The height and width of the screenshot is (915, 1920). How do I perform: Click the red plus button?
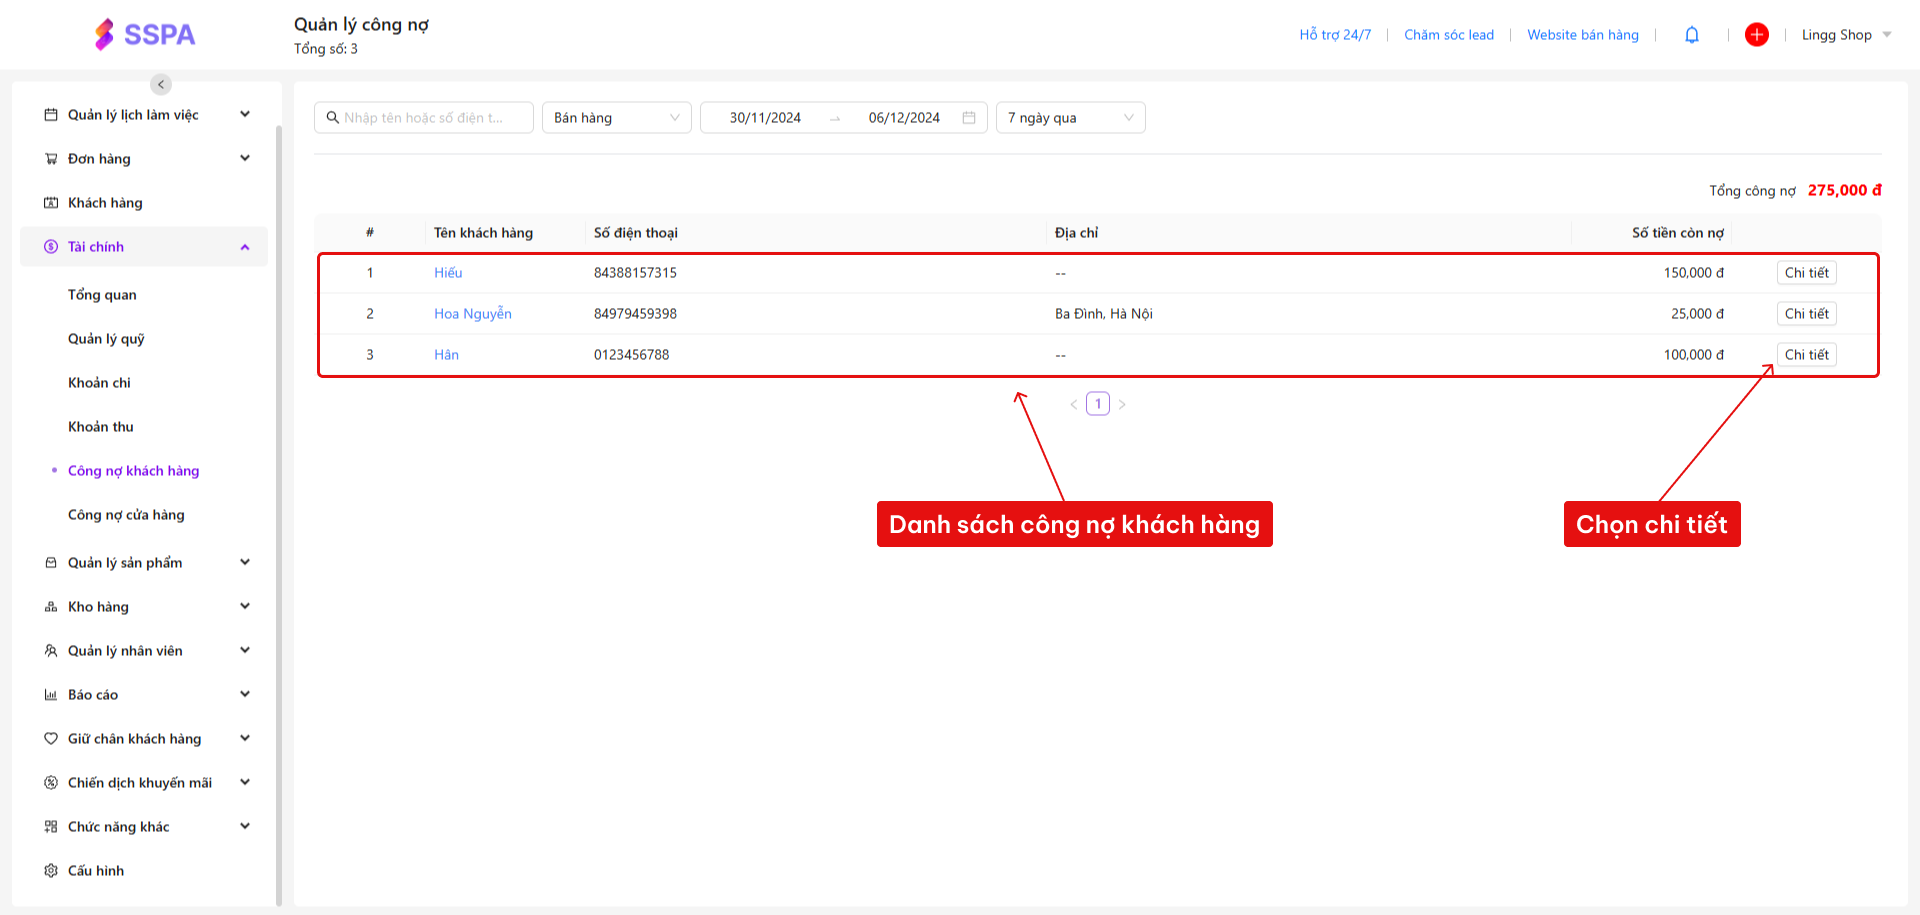coord(1757,35)
